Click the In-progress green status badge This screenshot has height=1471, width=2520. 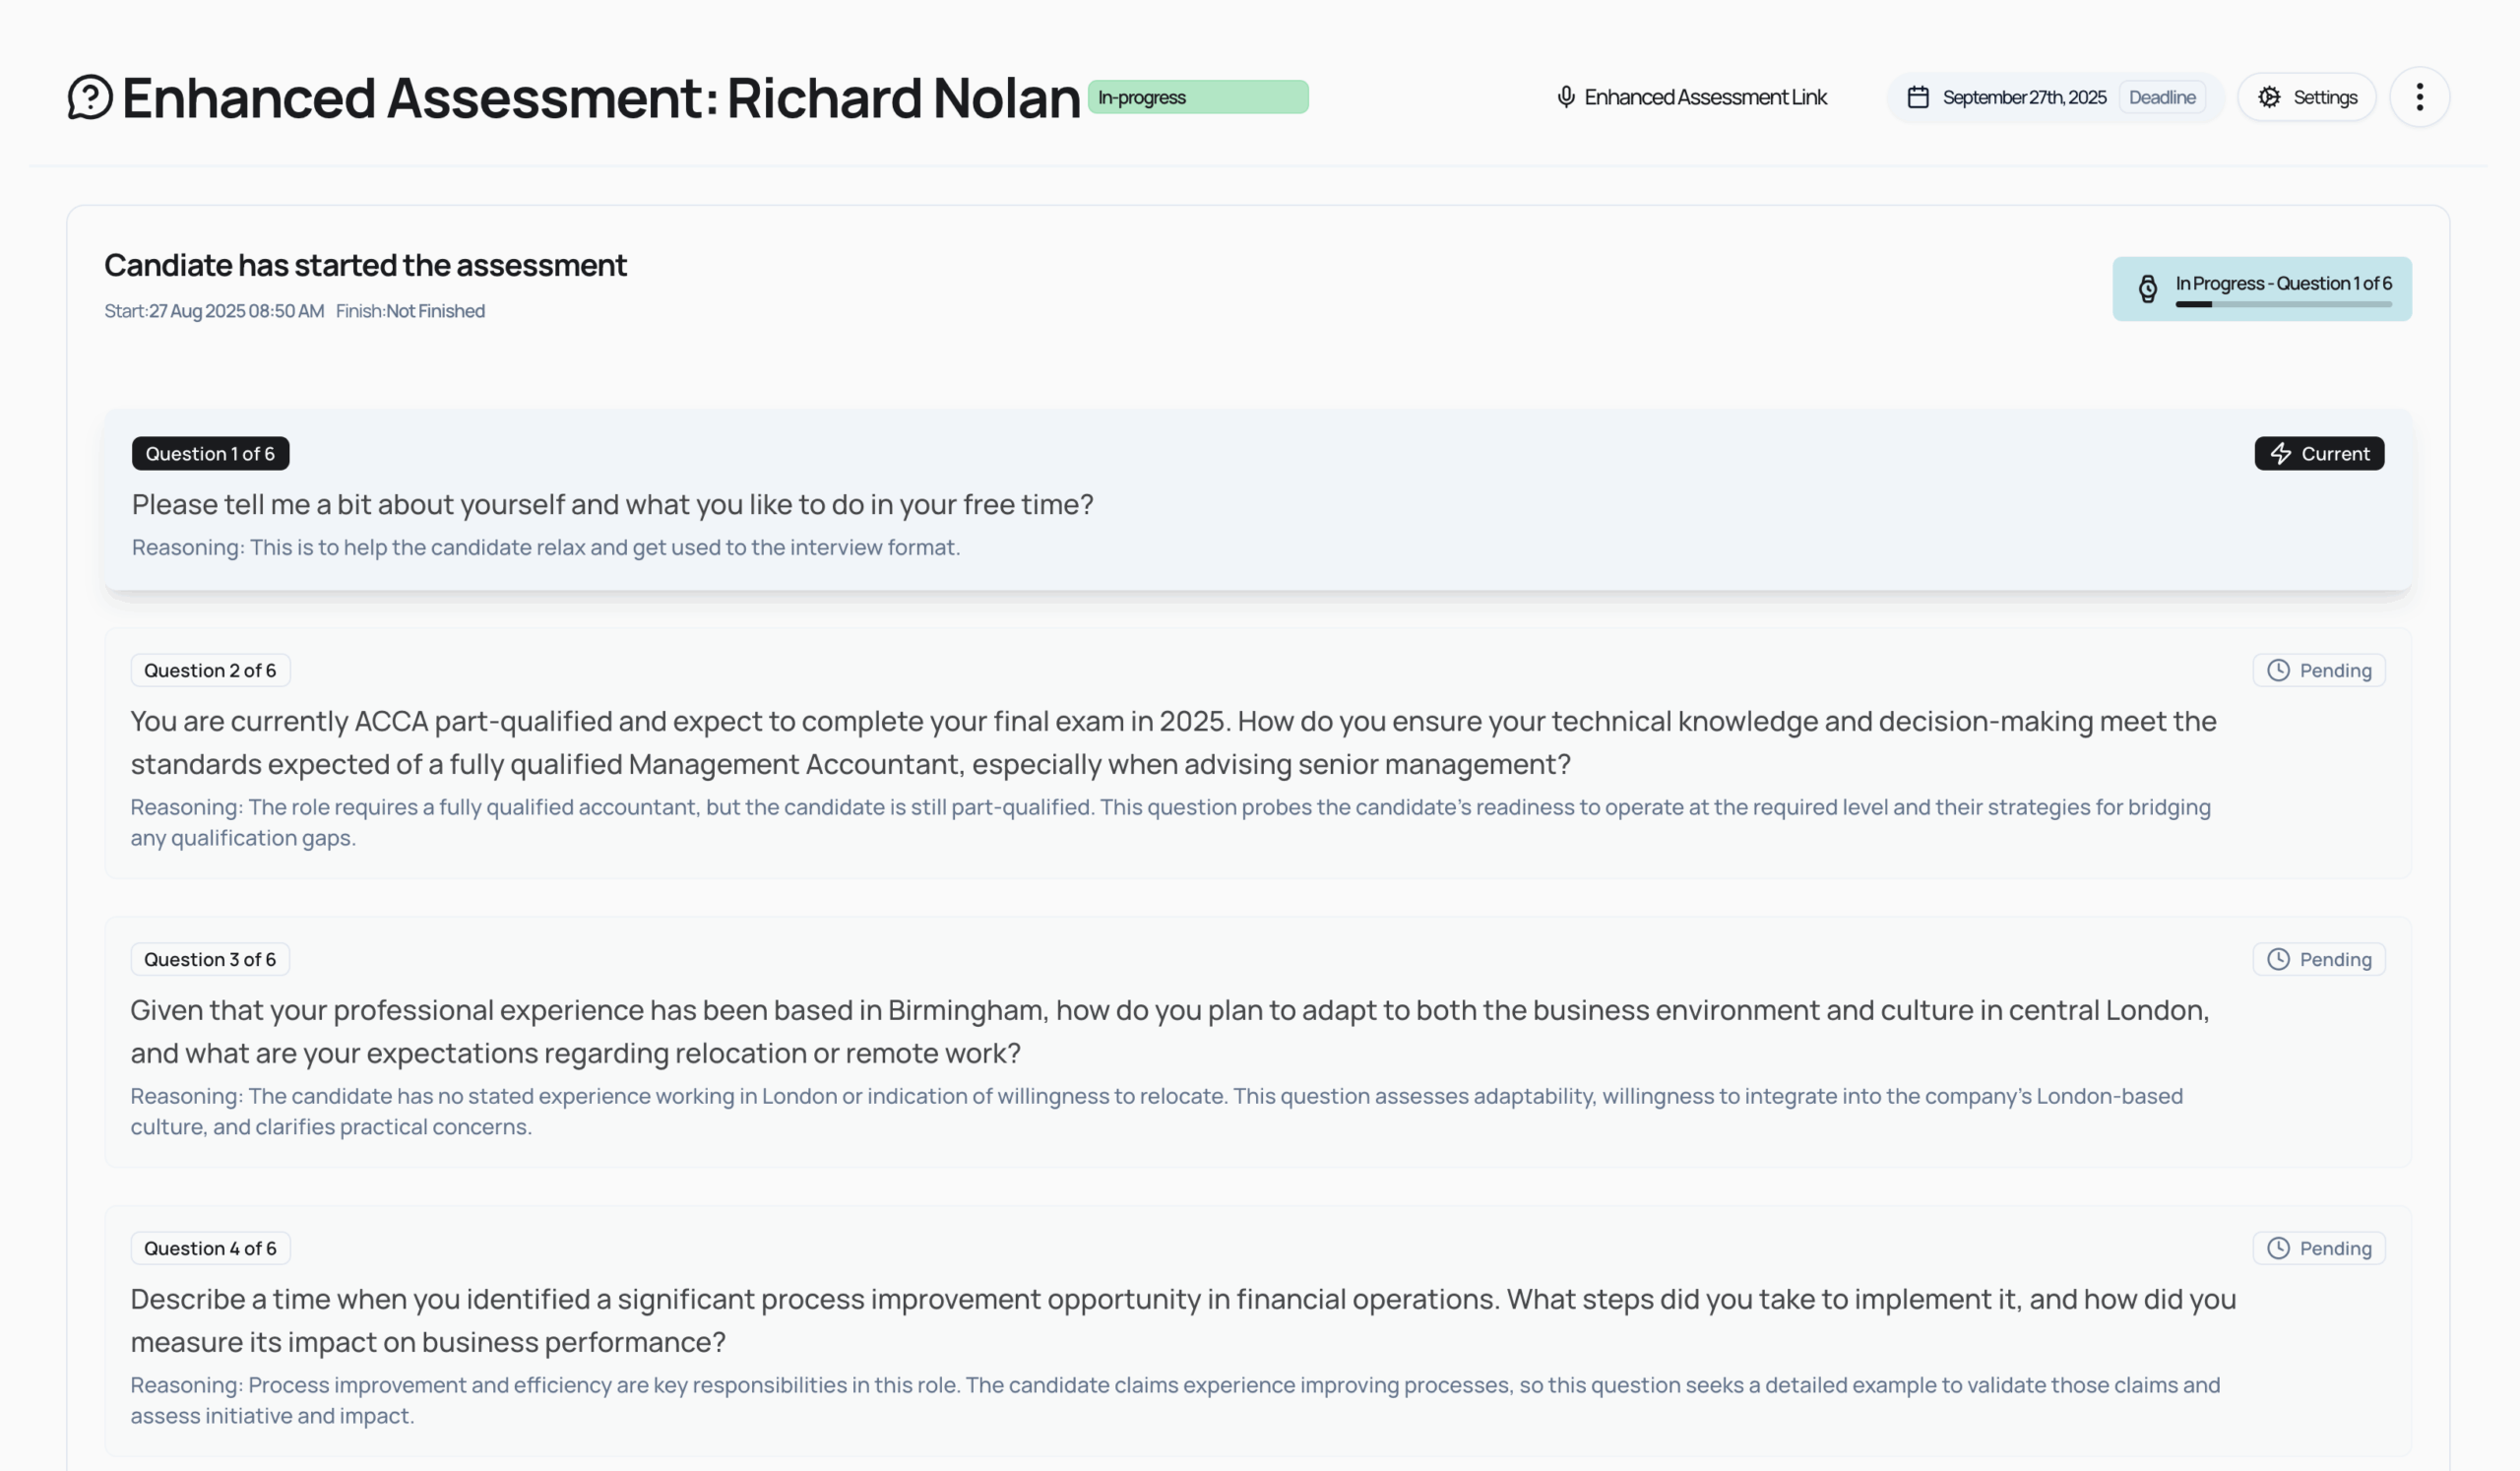point(1197,97)
